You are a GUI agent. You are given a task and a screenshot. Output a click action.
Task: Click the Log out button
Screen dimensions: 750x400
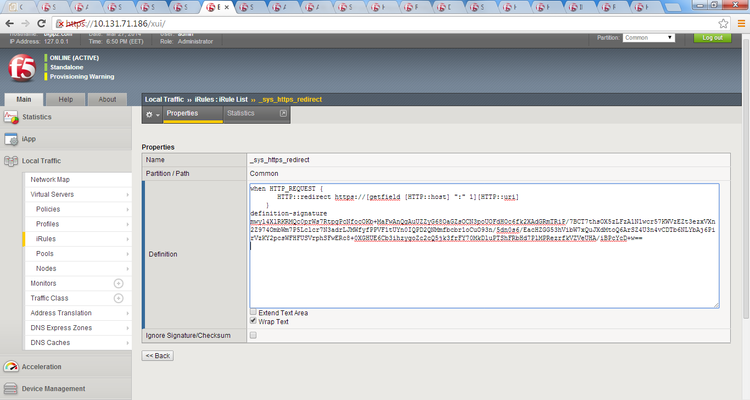coord(712,37)
